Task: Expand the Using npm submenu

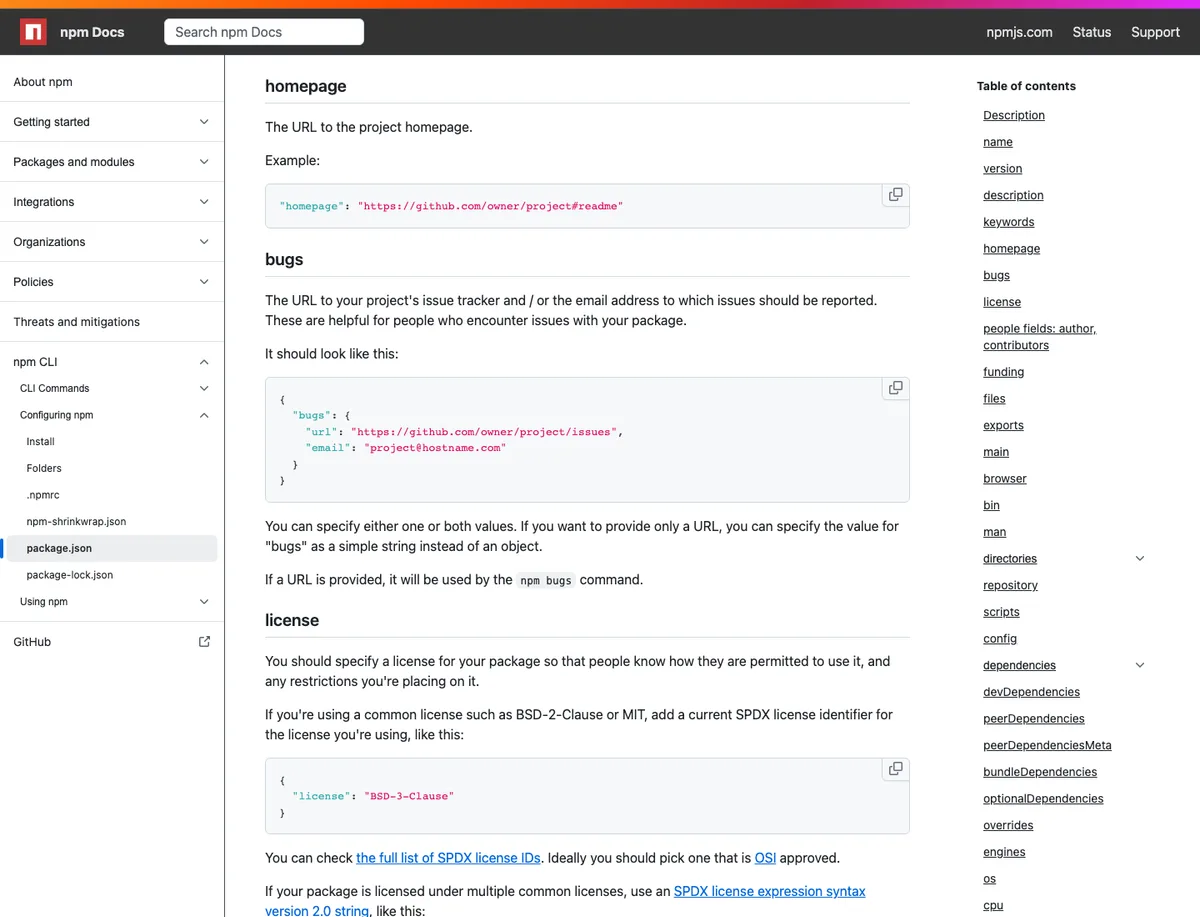Action: pos(204,602)
